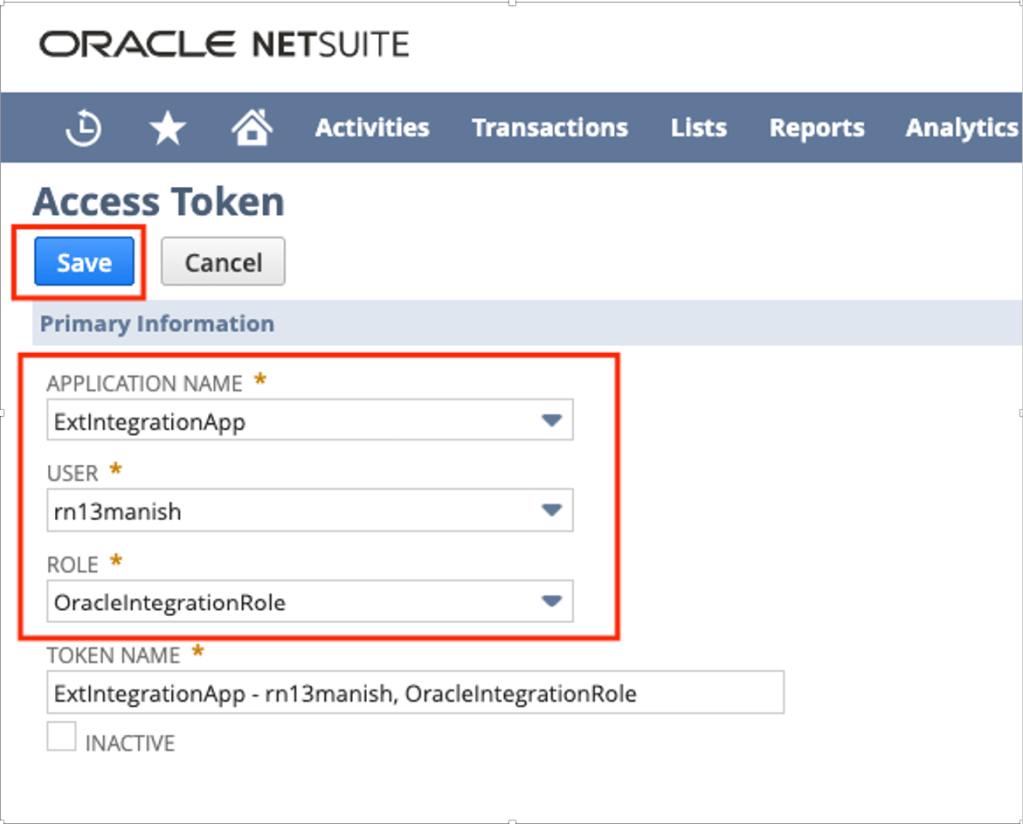Open the Recent Records clock icon

pos(84,128)
